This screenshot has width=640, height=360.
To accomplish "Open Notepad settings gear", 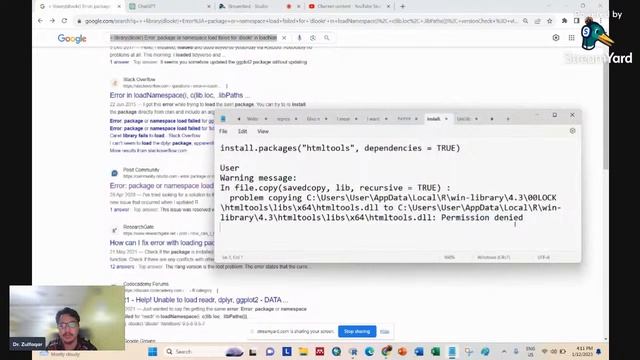I will [572, 131].
